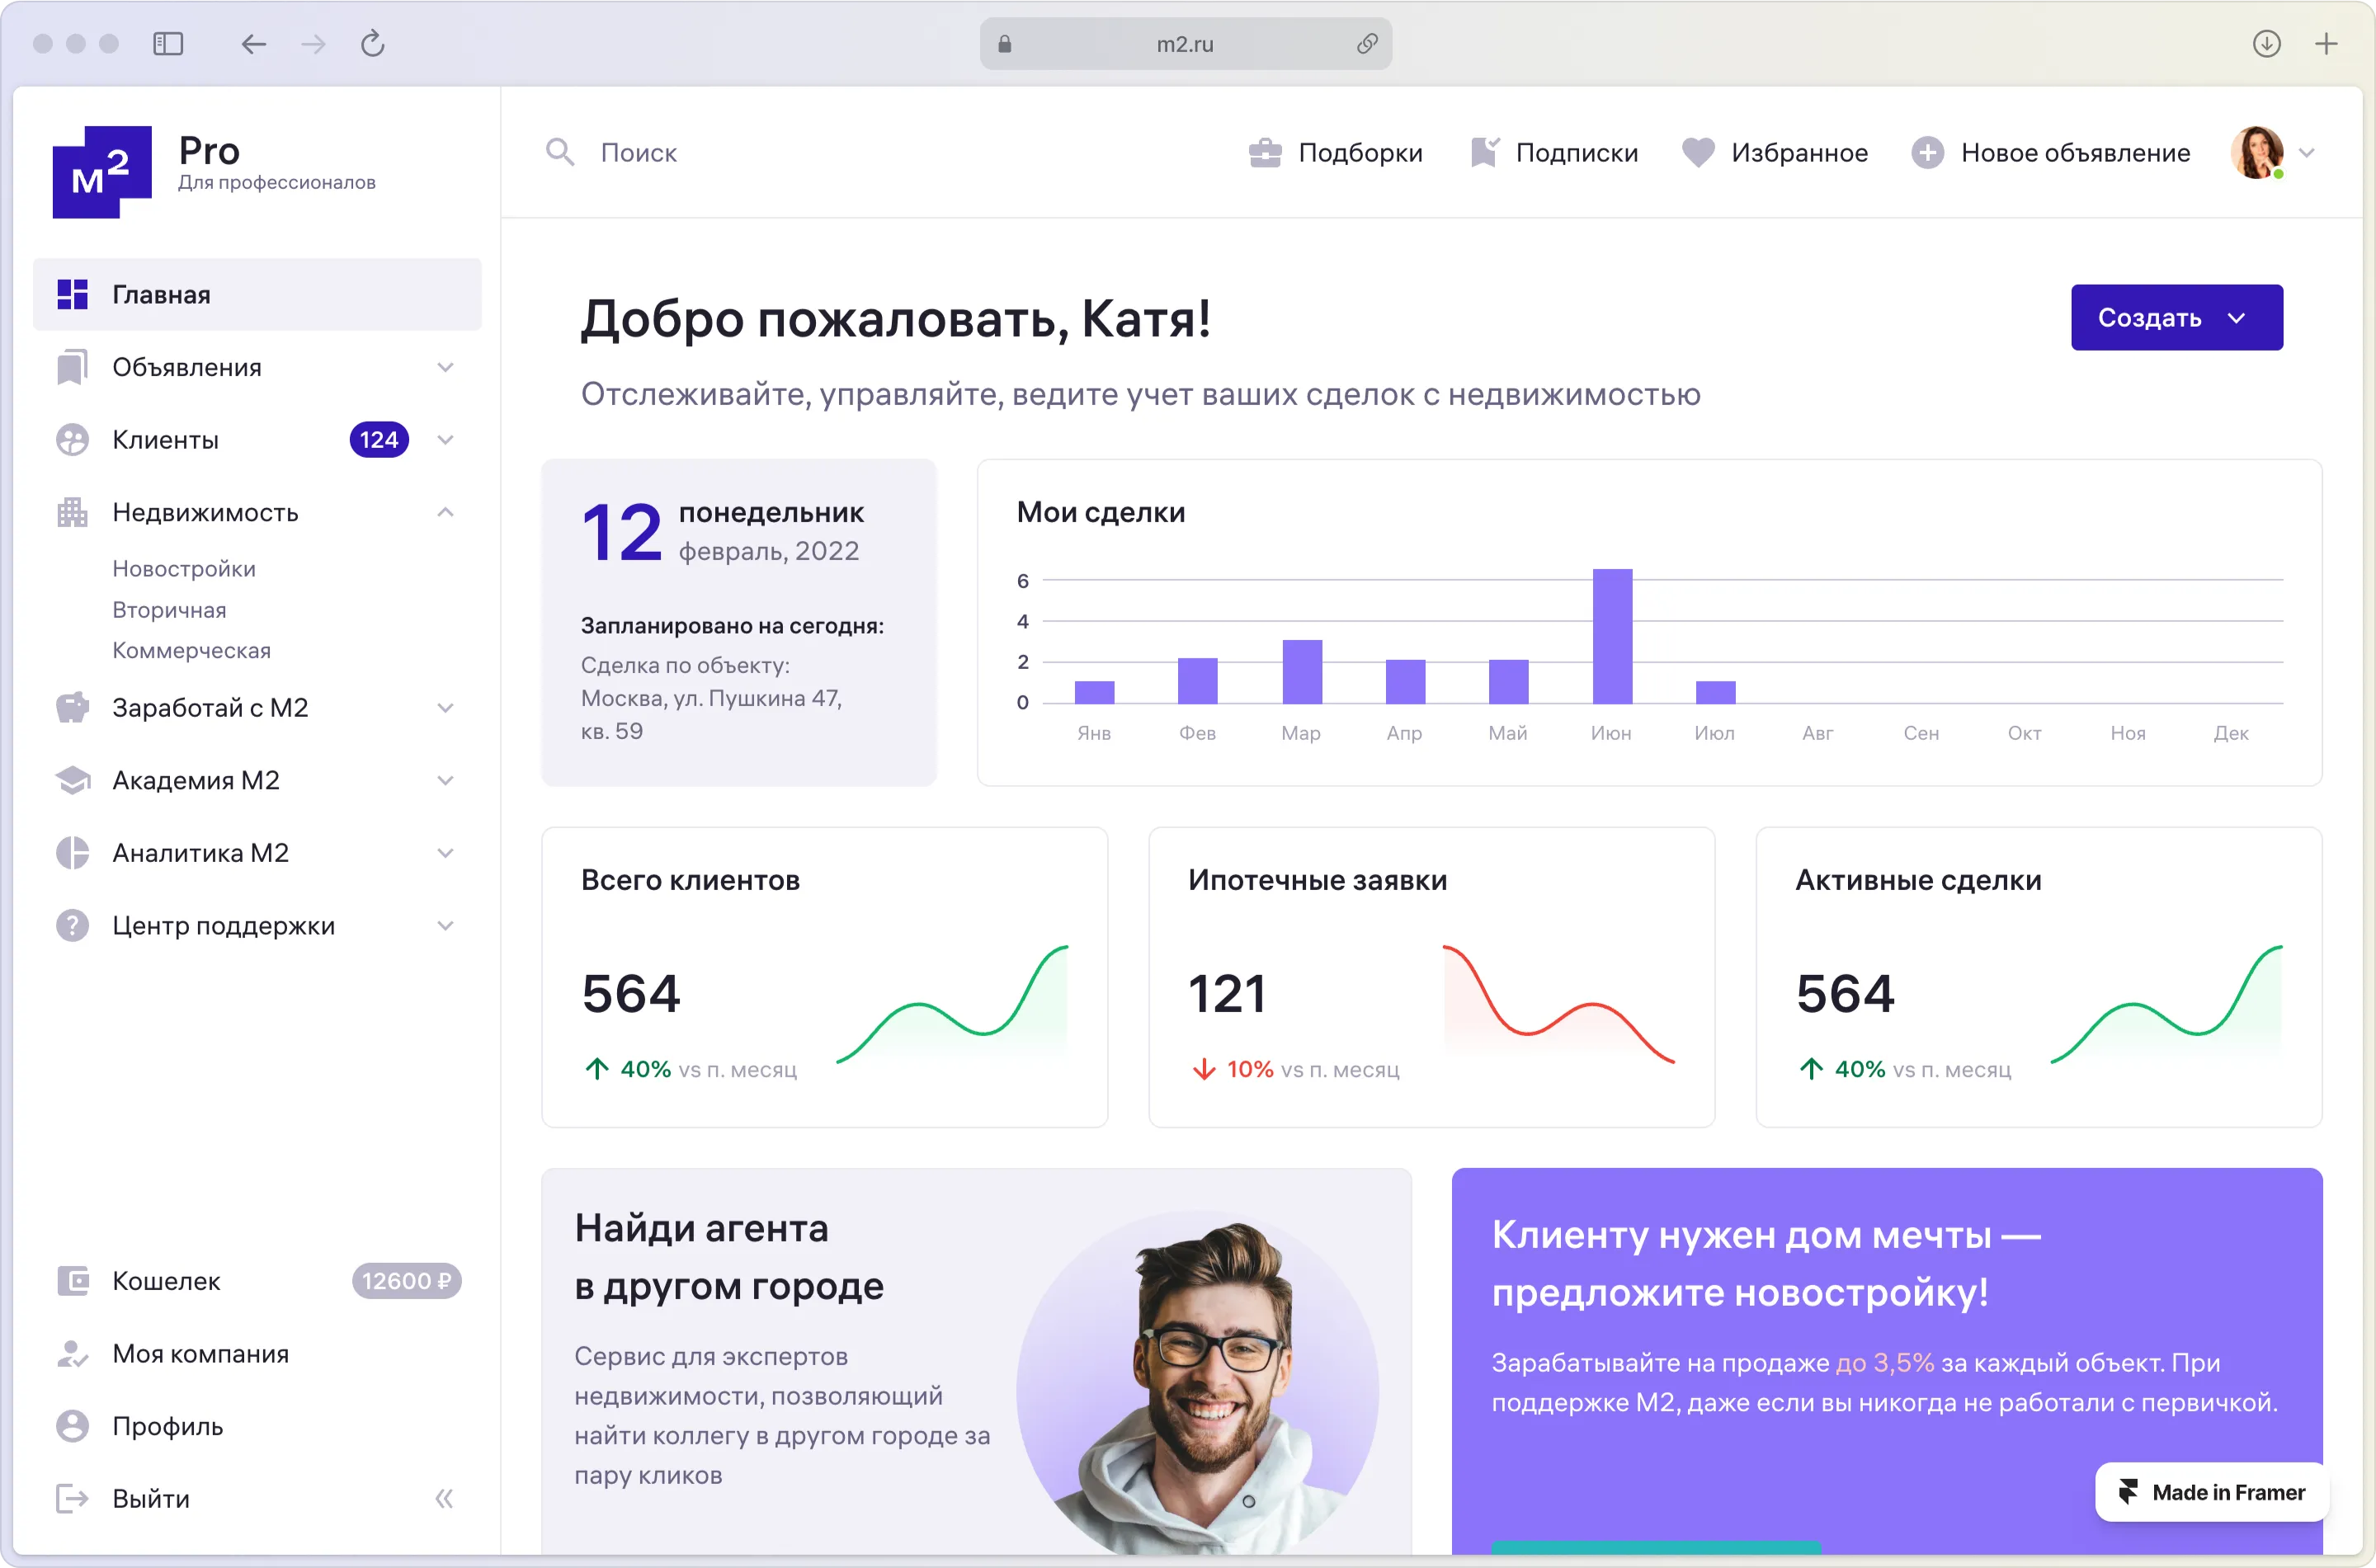Click the Избранное heart icon
The image size is (2376, 1568).
[1698, 152]
